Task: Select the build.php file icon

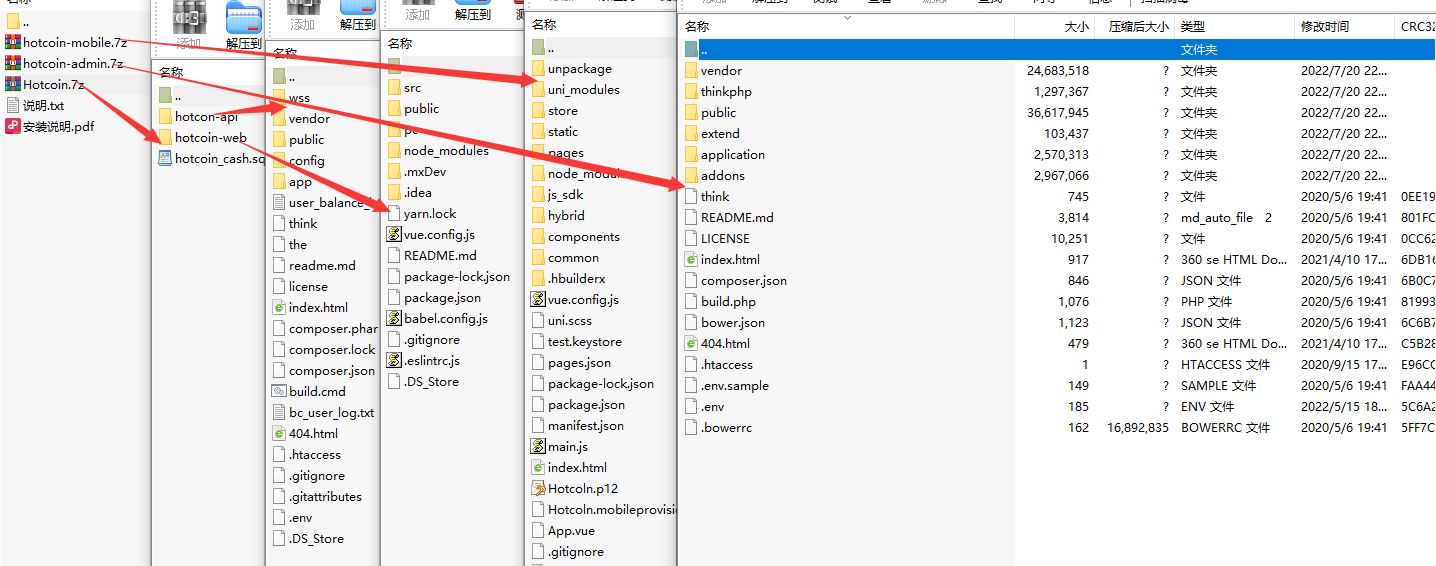Action: [691, 301]
